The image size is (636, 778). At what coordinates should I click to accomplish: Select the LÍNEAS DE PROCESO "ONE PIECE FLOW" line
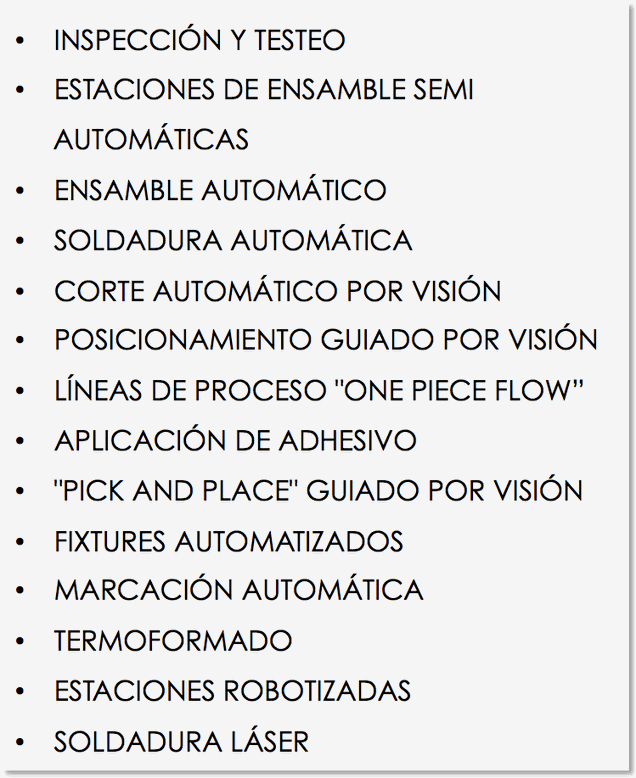pos(318,390)
